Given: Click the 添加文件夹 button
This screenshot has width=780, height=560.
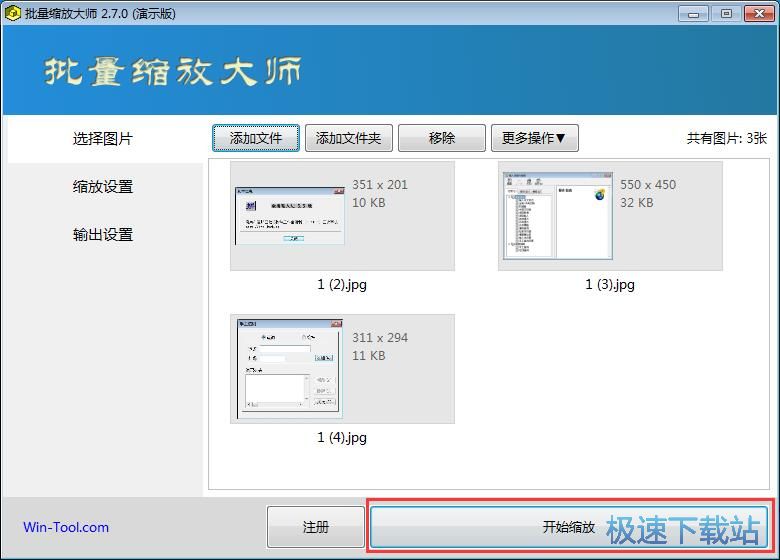Looking at the screenshot, I should pyautogui.click(x=349, y=138).
